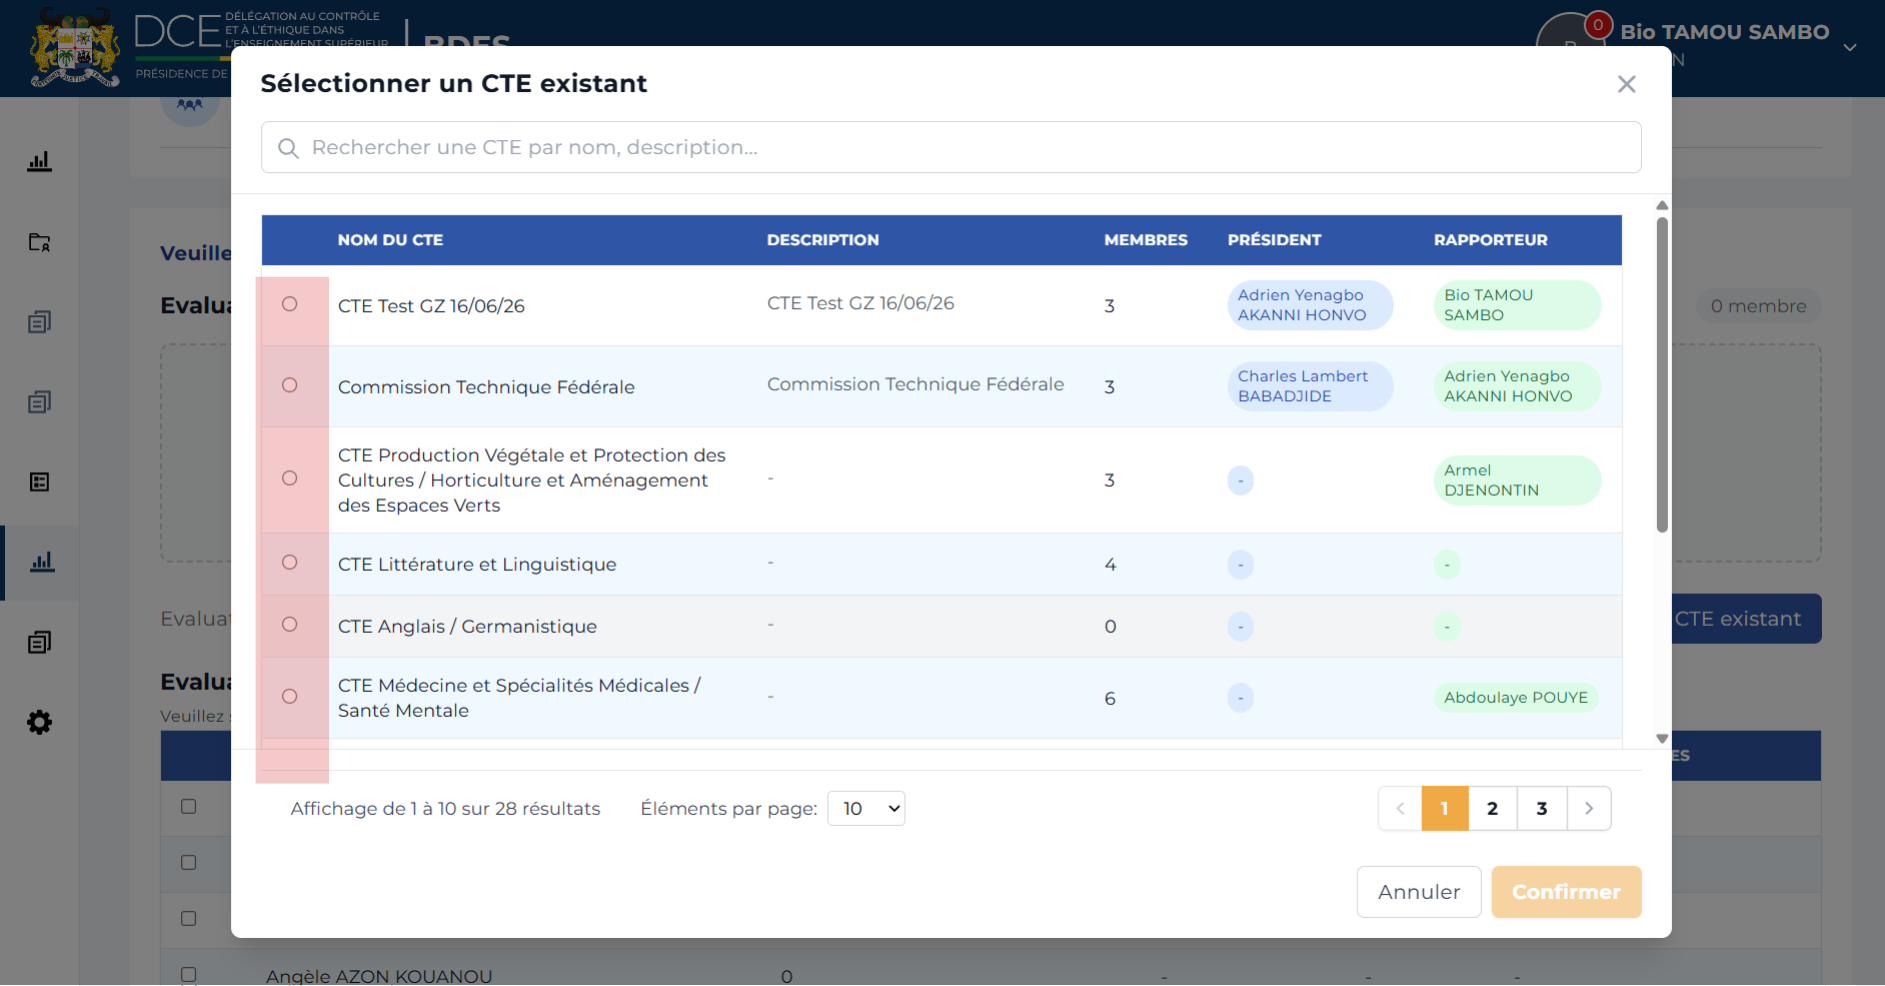Viewport: 1885px width, 986px height.
Task: Click Charles Lambert BABADJIDE president badge
Action: click(x=1310, y=386)
